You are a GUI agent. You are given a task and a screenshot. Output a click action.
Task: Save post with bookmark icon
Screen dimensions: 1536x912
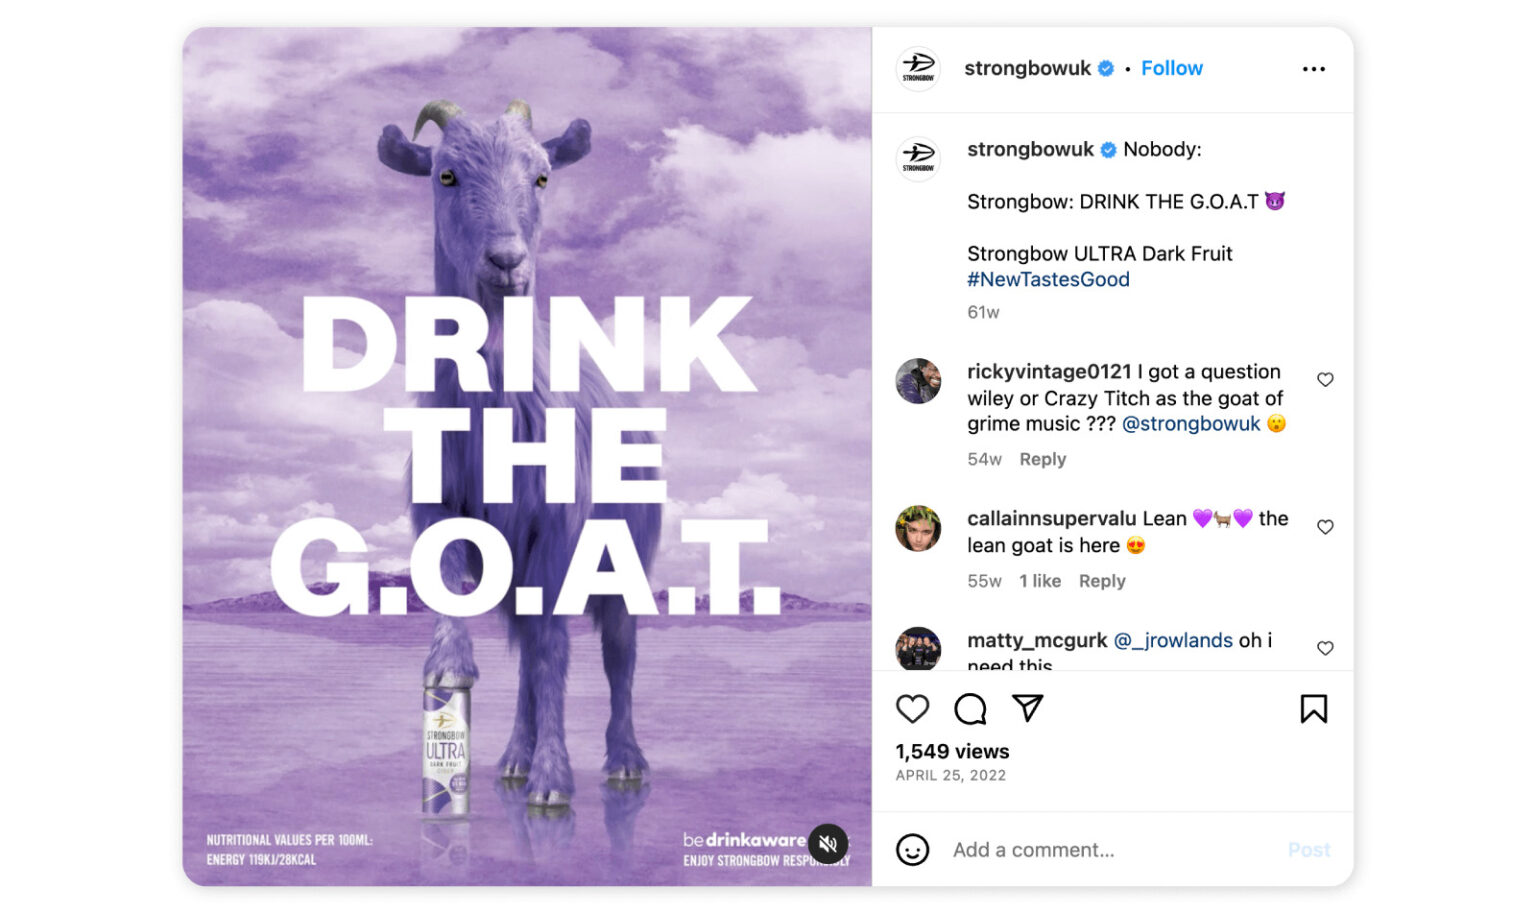pos(1313,709)
